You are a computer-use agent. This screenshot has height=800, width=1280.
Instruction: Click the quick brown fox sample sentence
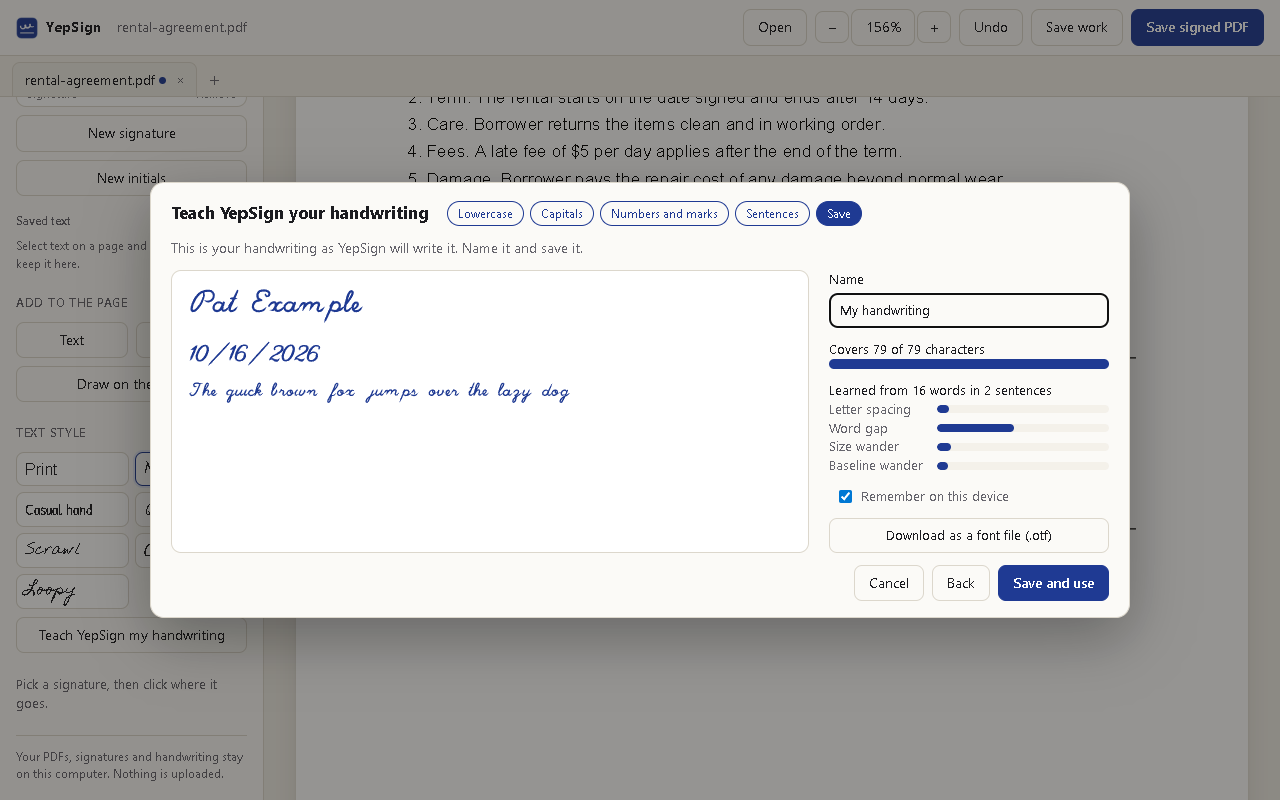(379, 391)
